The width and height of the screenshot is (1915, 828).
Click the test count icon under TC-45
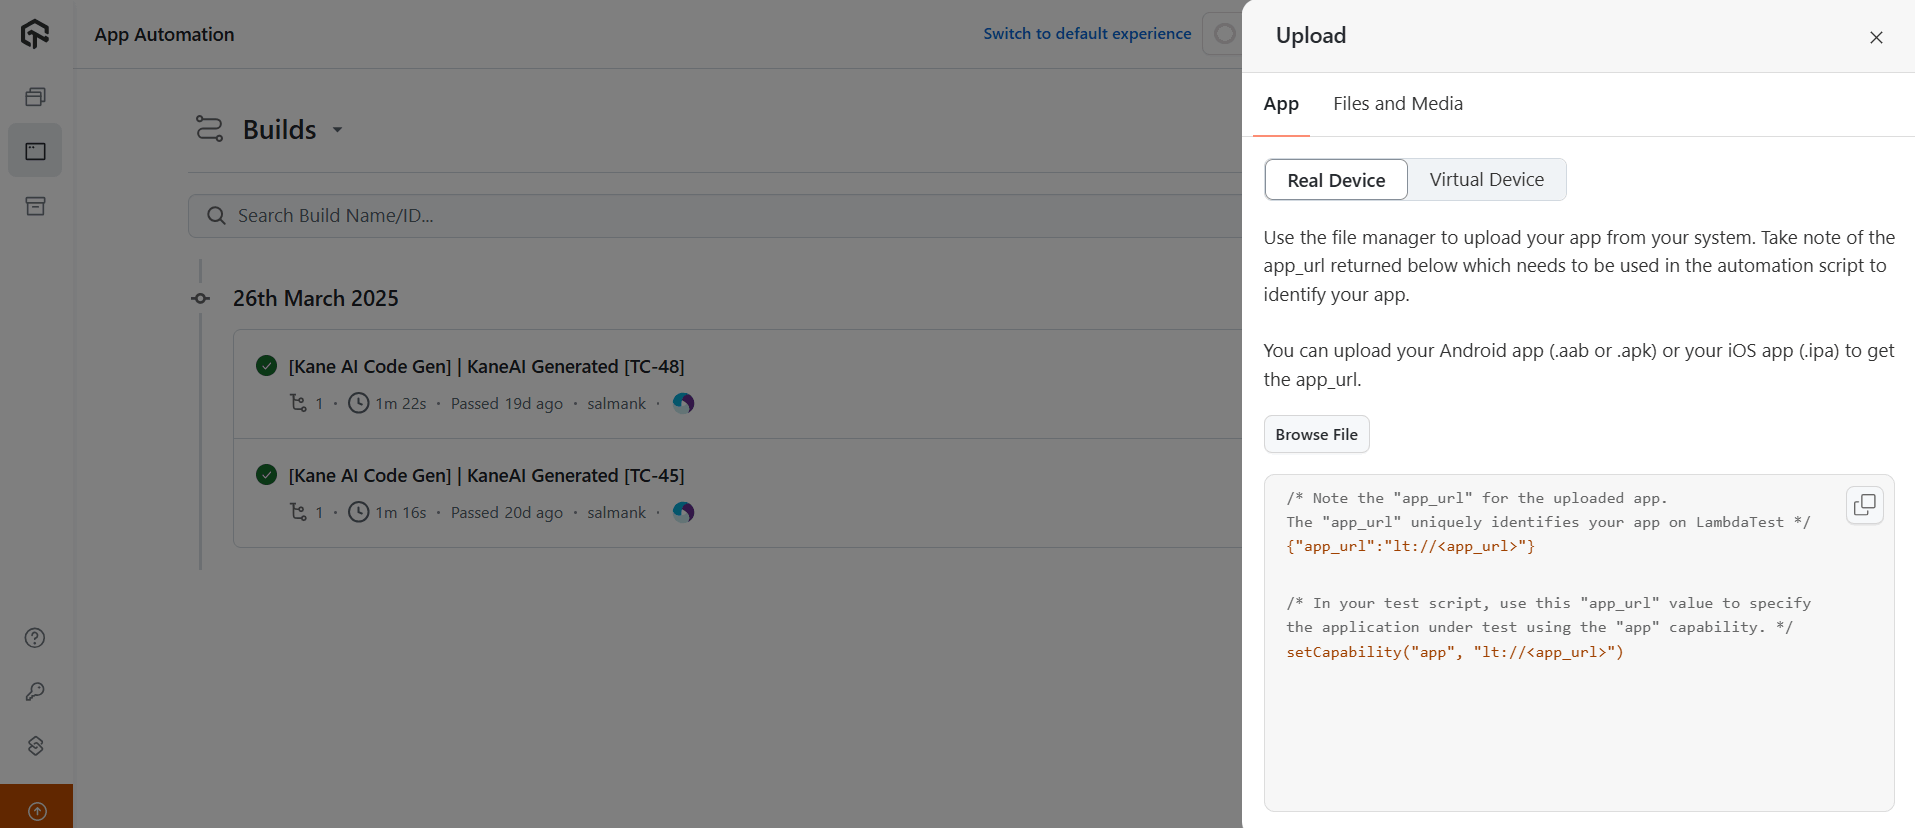298,512
